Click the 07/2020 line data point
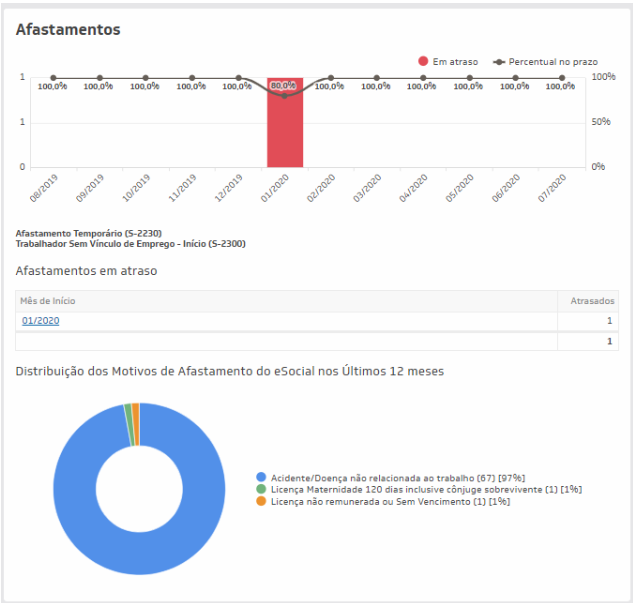633x603 pixels. click(x=562, y=78)
